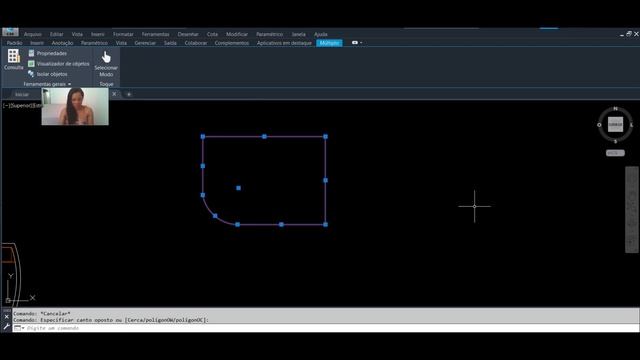This screenshot has height=360, width=640.
Task: Expand Ferramentas gerais panel dropdown
Action: click(47, 84)
